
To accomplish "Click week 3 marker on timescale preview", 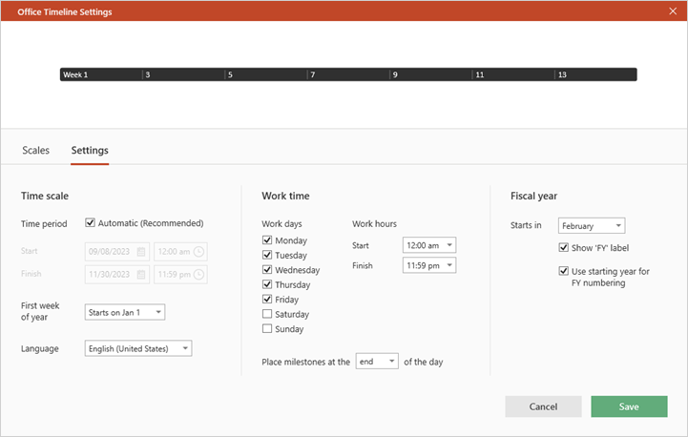I will (x=148, y=75).
